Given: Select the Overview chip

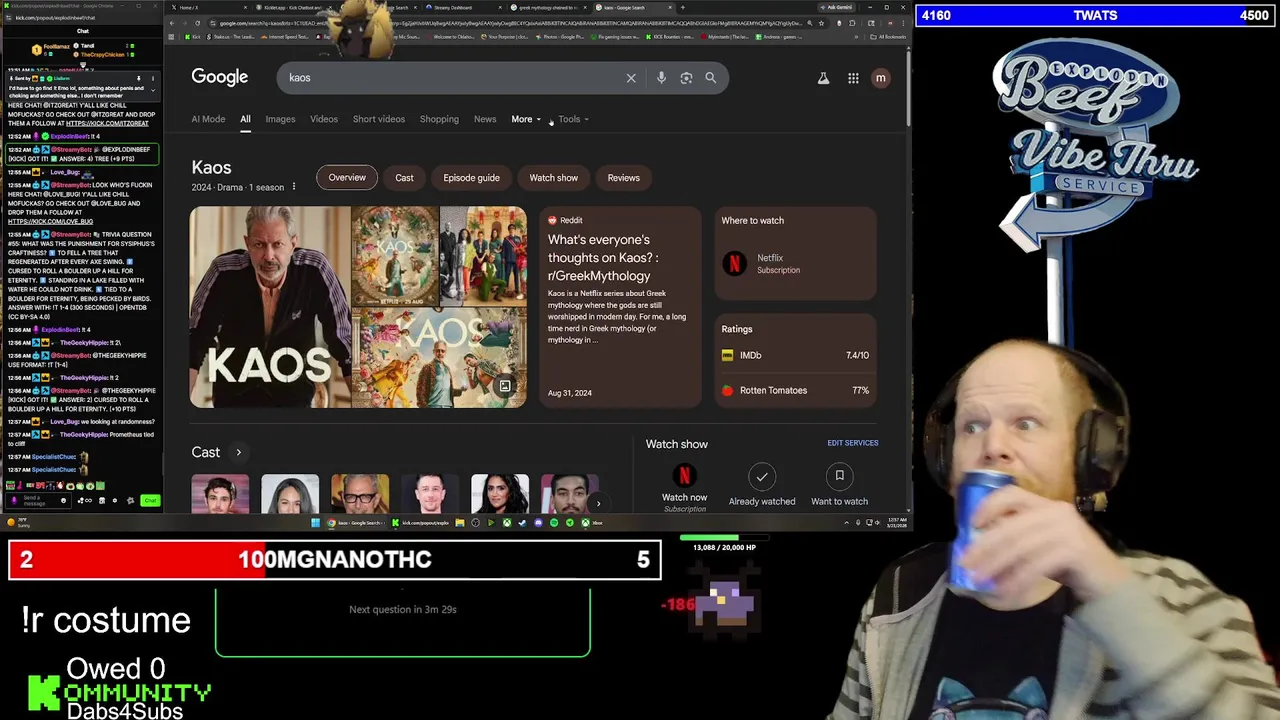Looking at the screenshot, I should click(x=347, y=178).
